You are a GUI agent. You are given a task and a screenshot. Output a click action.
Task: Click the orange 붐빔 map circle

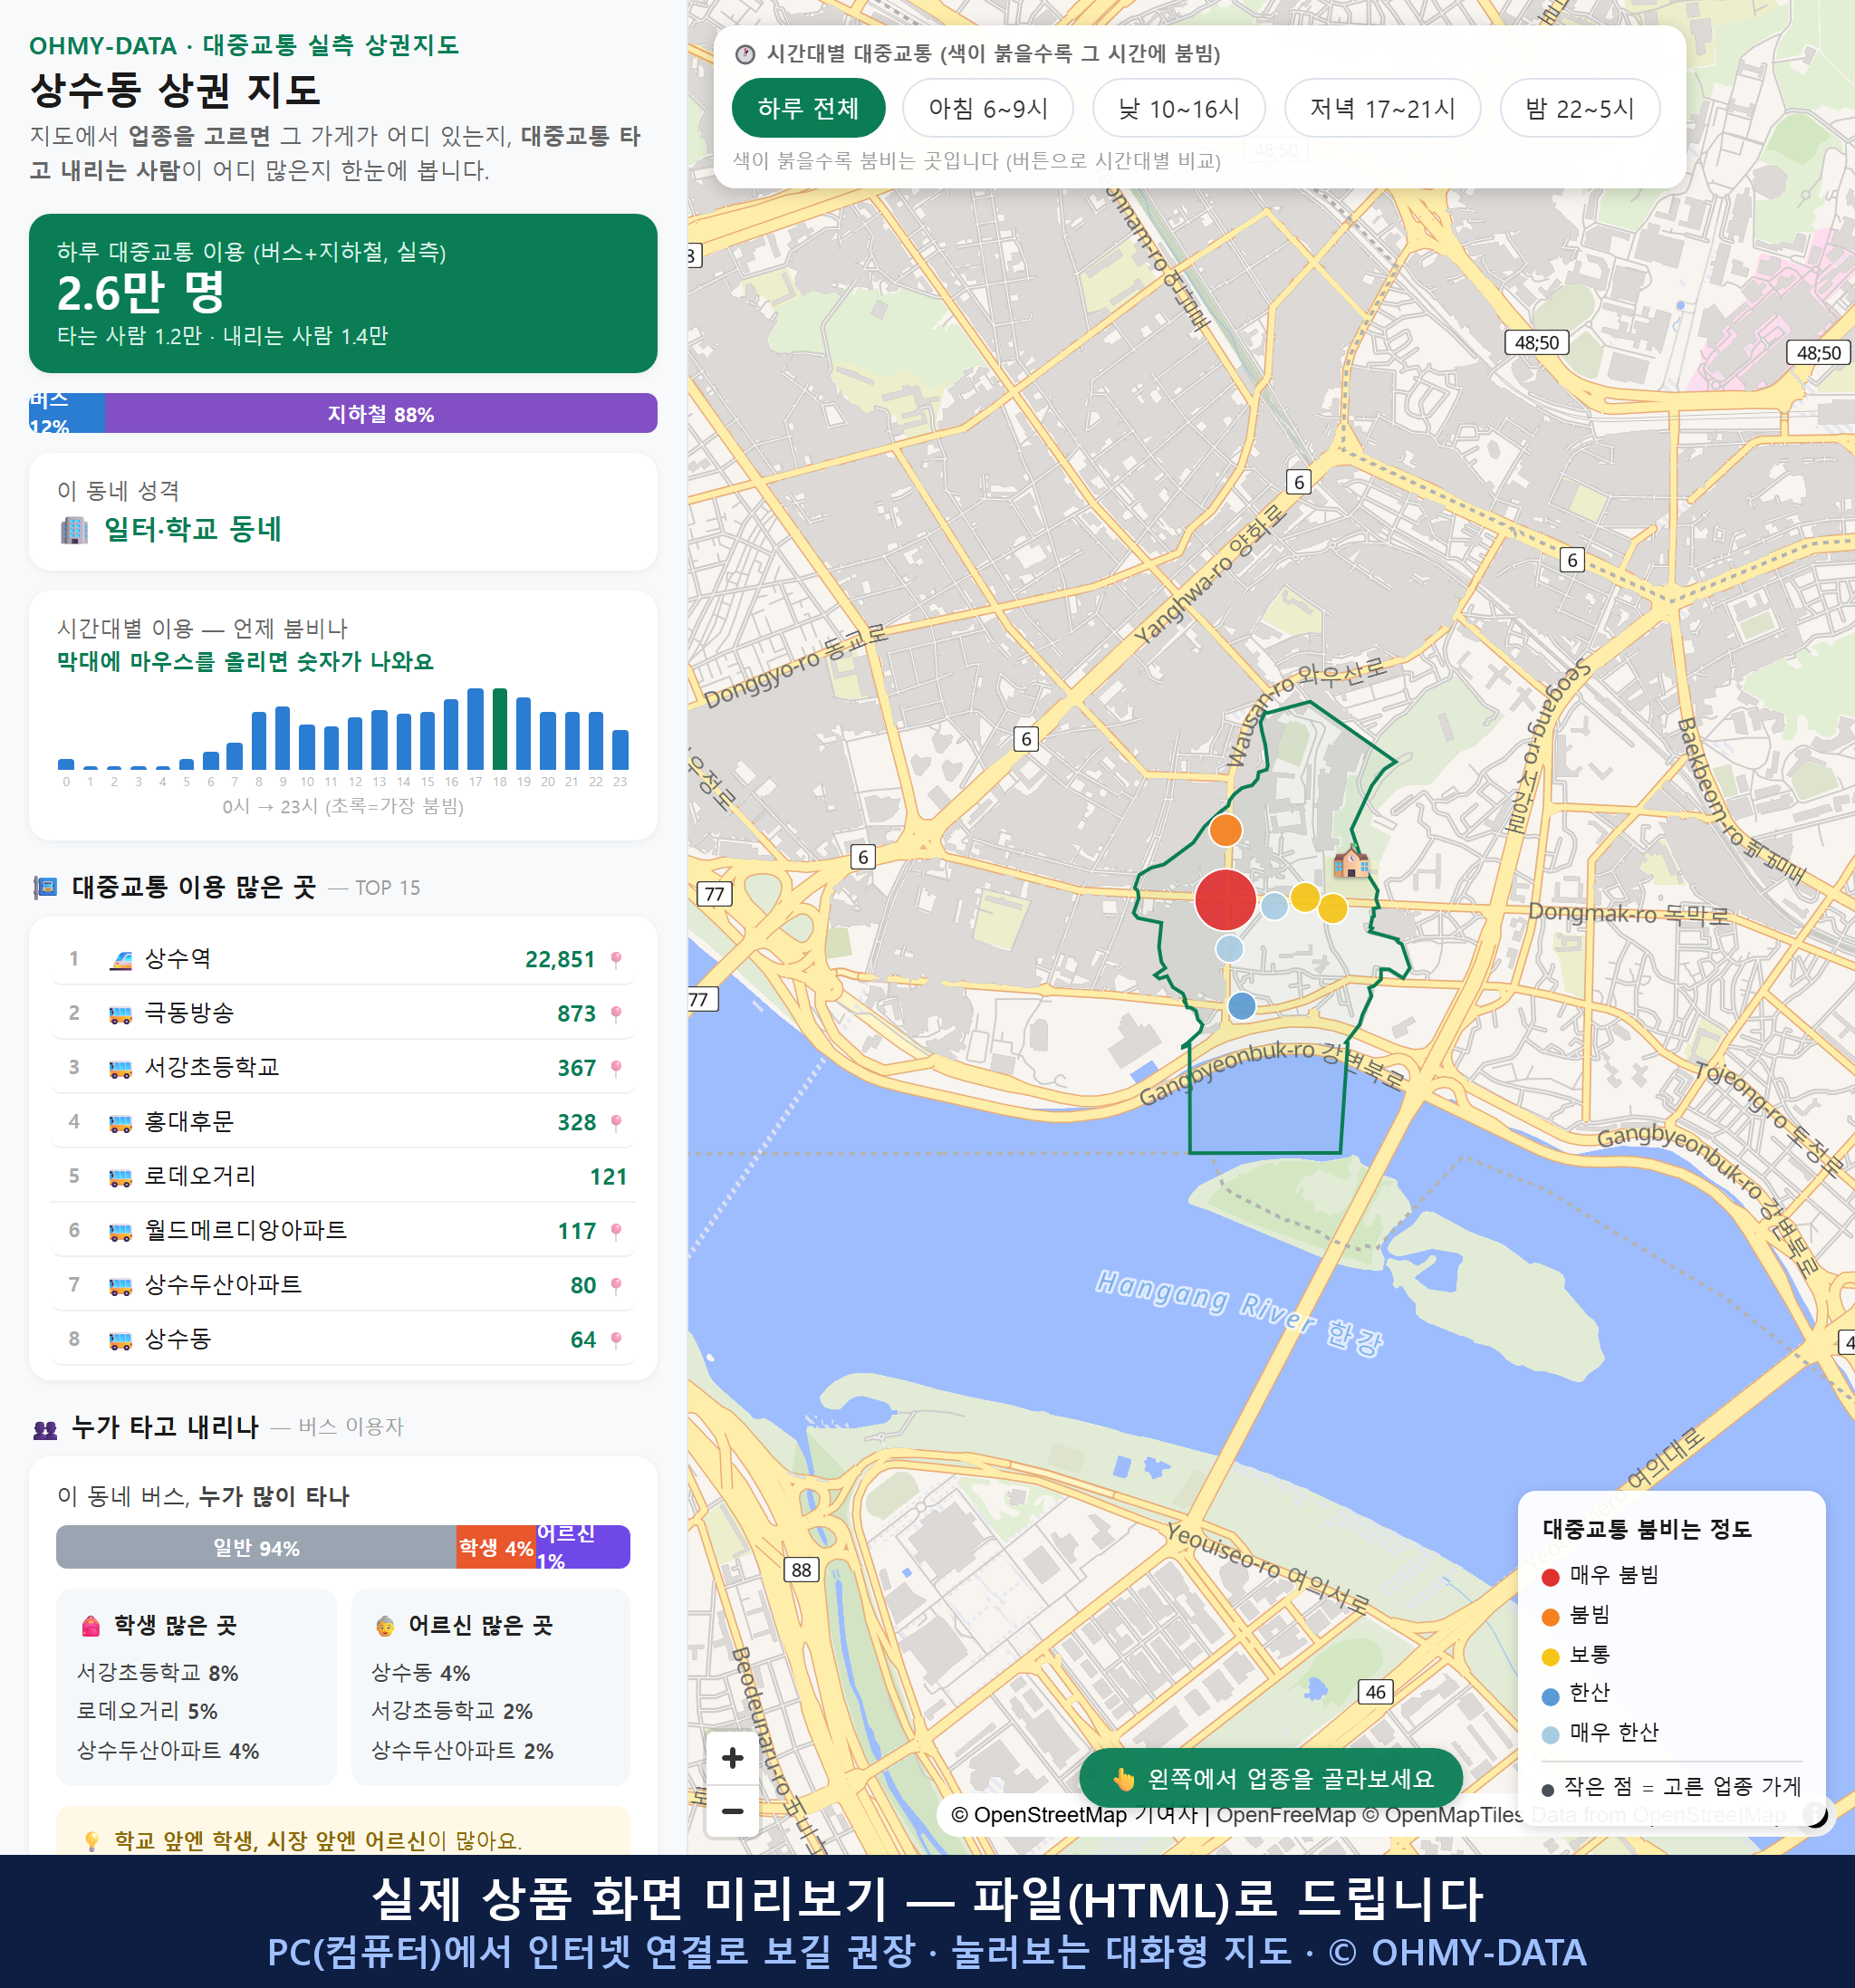pyautogui.click(x=1225, y=830)
